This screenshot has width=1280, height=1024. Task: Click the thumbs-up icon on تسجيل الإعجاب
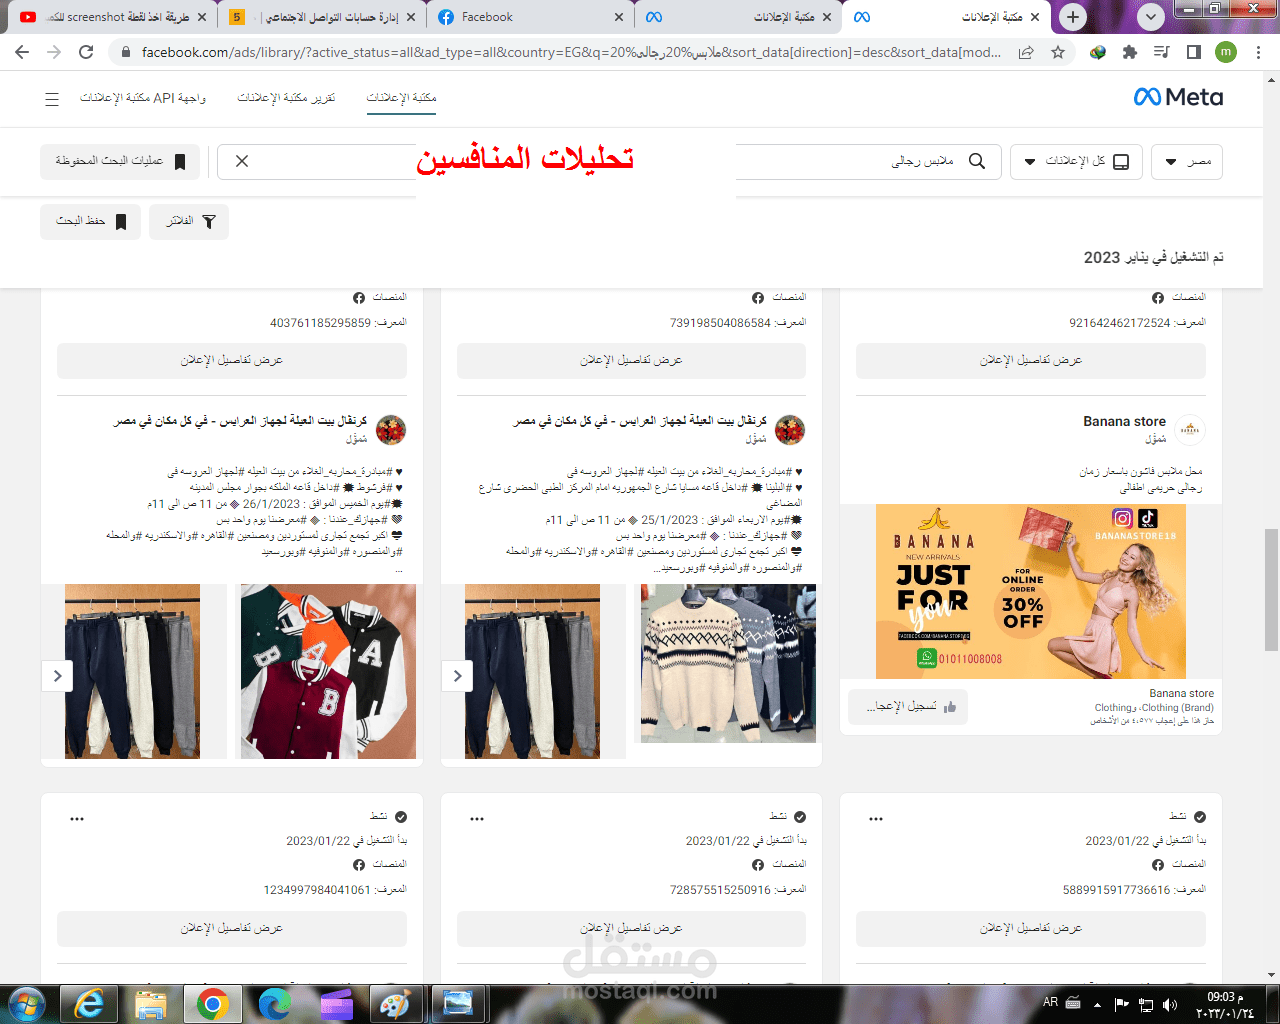pos(952,706)
